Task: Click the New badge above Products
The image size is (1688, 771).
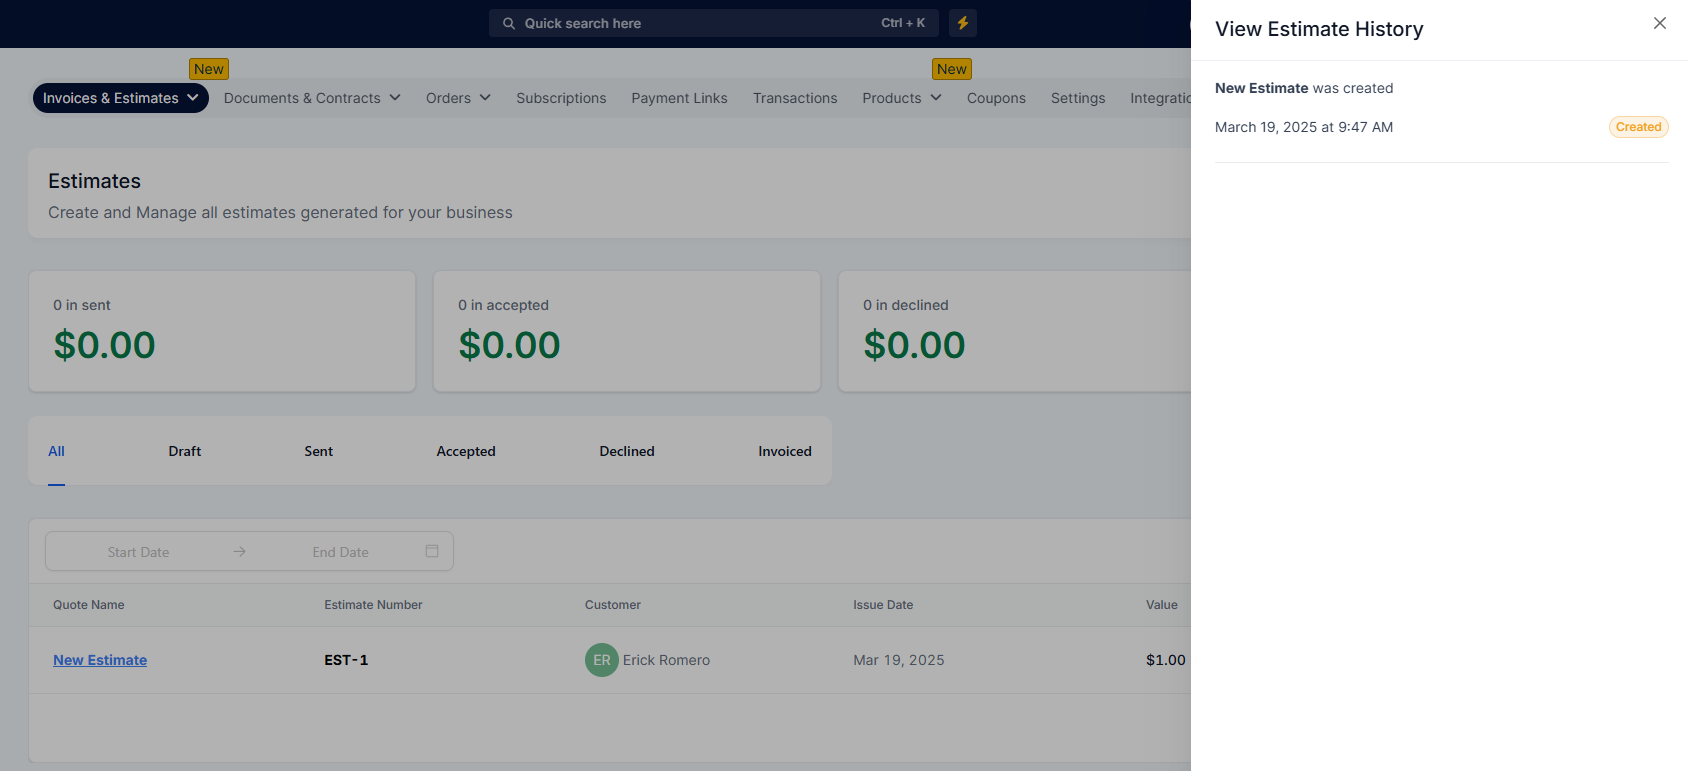Action: pos(952,69)
